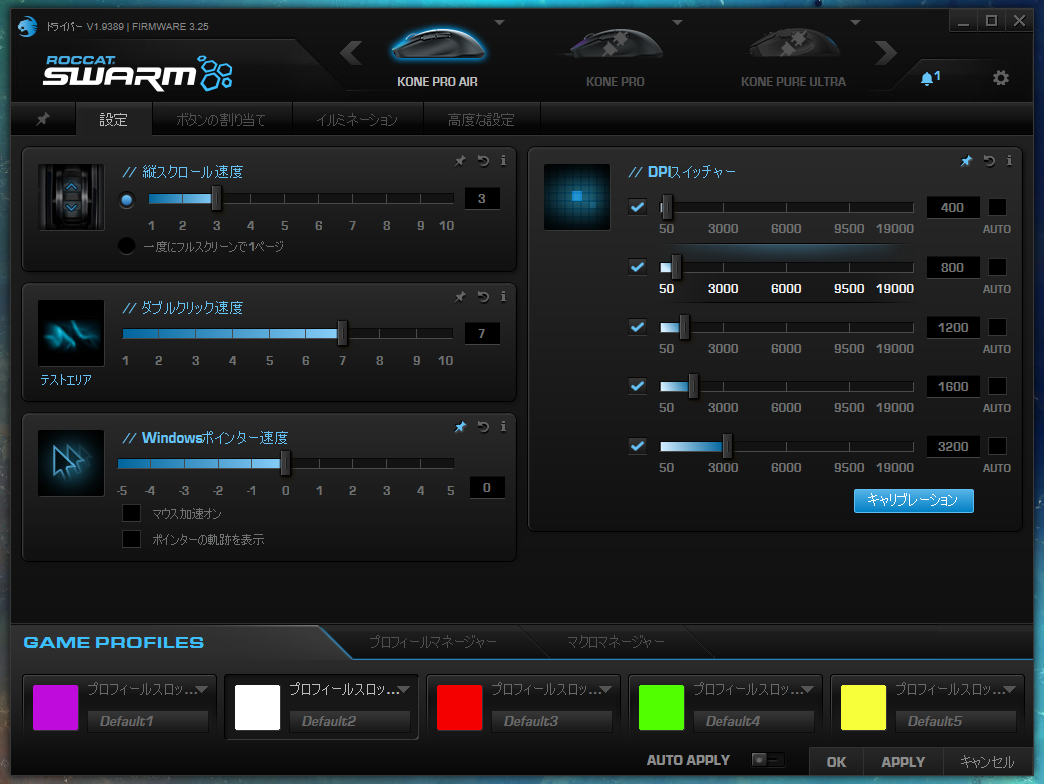
Task: Click the ROCCAT logo in the title bar
Action: [27, 27]
